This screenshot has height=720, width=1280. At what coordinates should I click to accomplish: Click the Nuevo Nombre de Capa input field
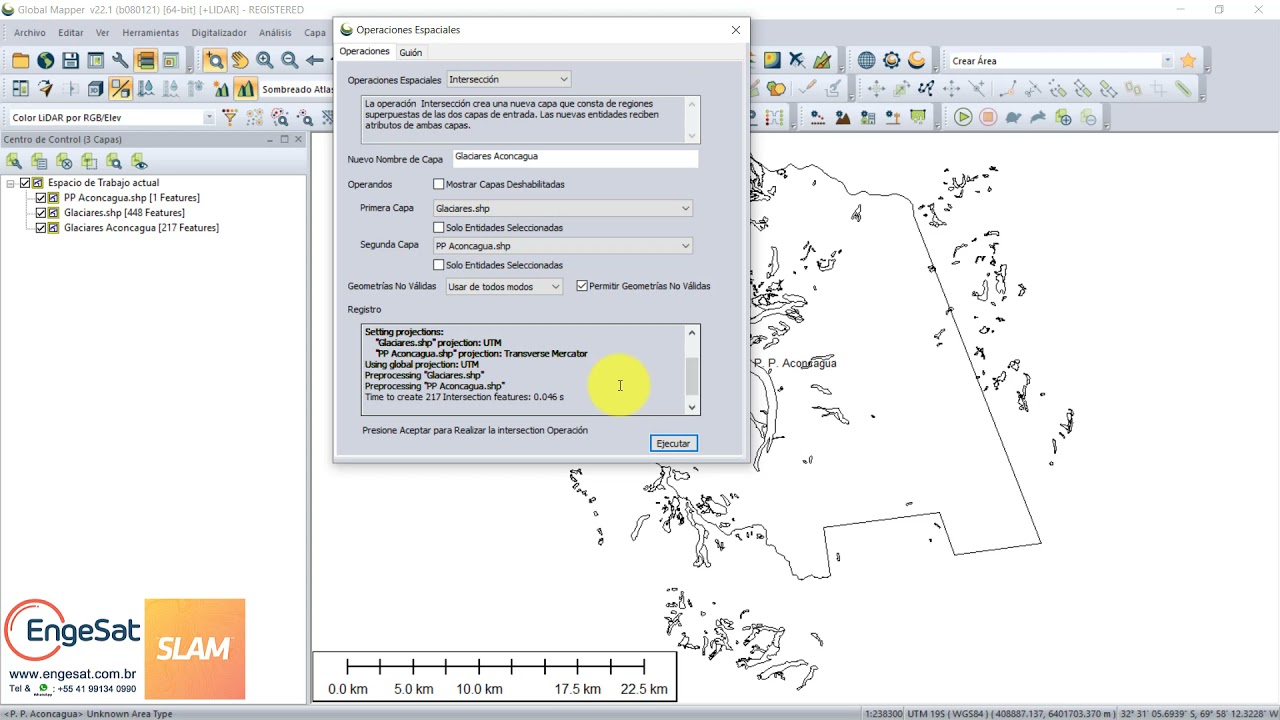[575, 157]
